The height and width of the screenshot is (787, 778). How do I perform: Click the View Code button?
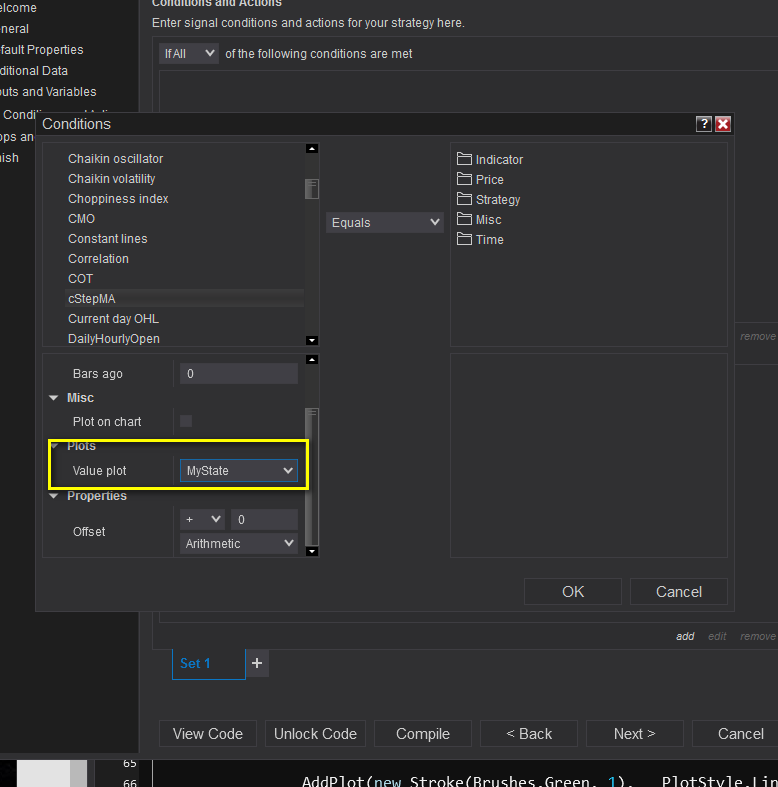pos(208,734)
